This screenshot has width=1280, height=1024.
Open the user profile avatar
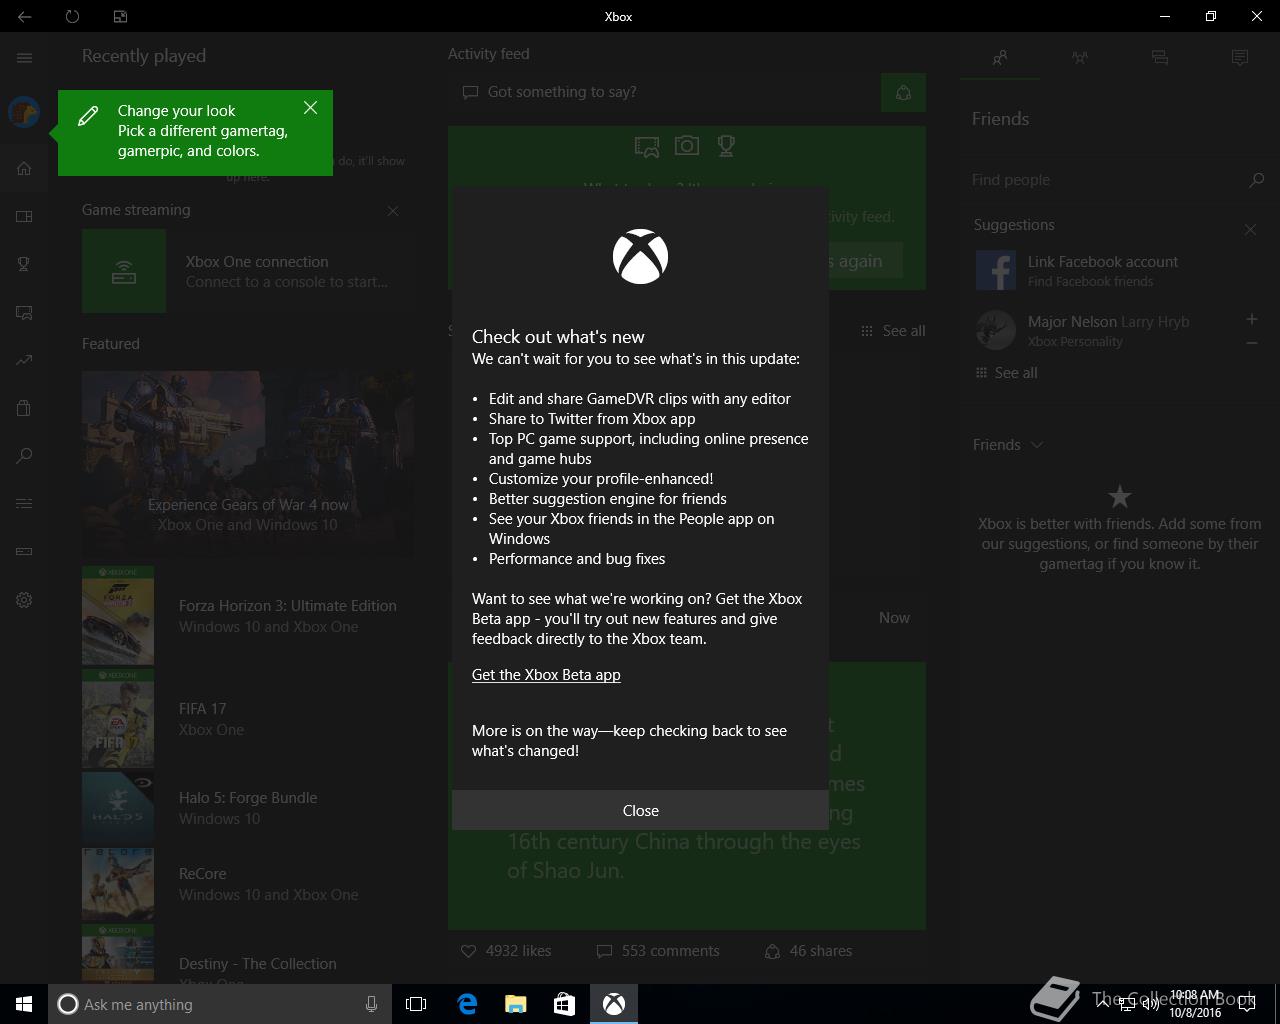coord(24,112)
